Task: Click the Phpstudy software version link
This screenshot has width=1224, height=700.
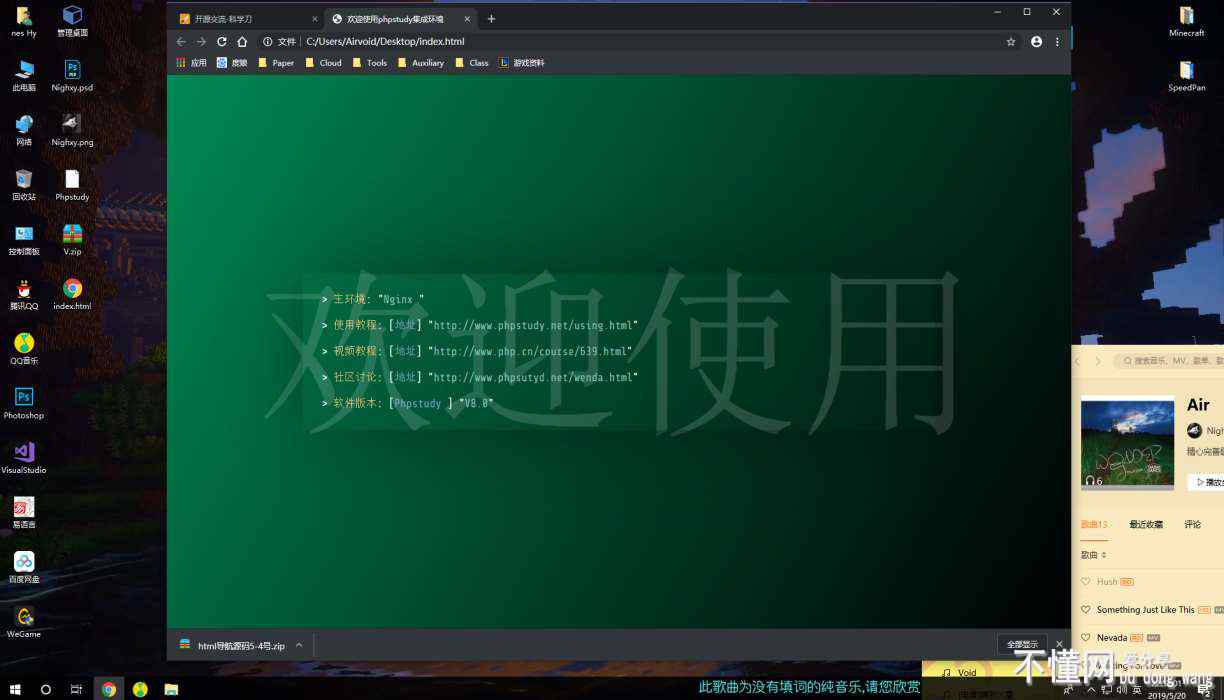Action: 418,403
